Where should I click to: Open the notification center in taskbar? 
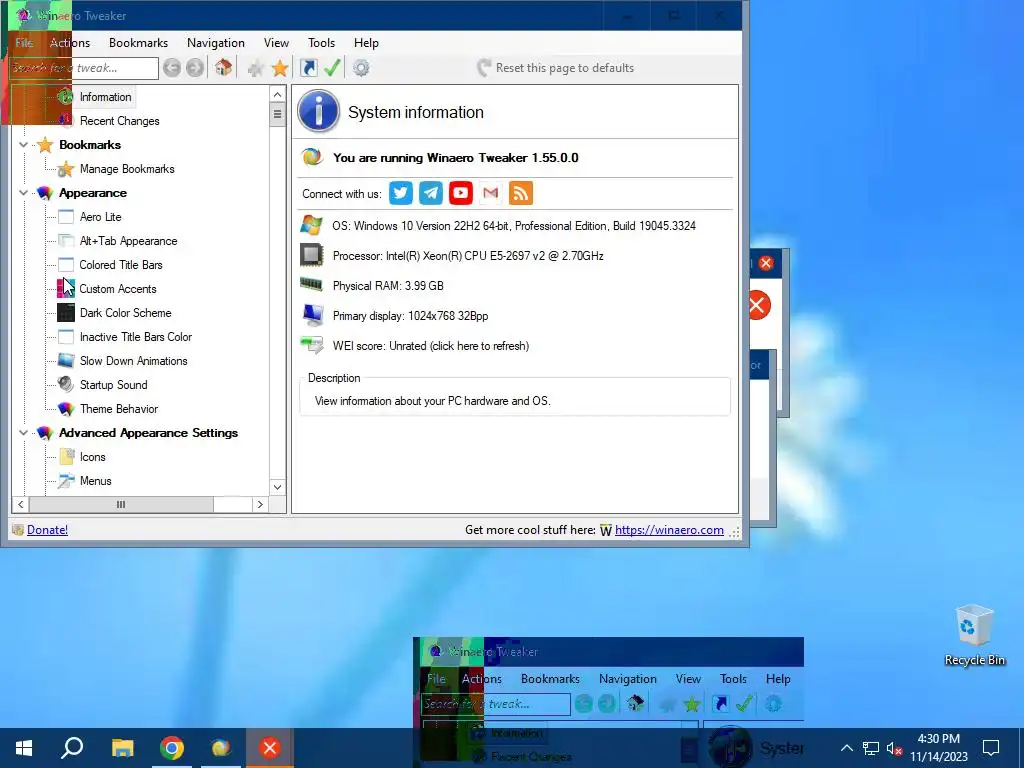pos(991,748)
